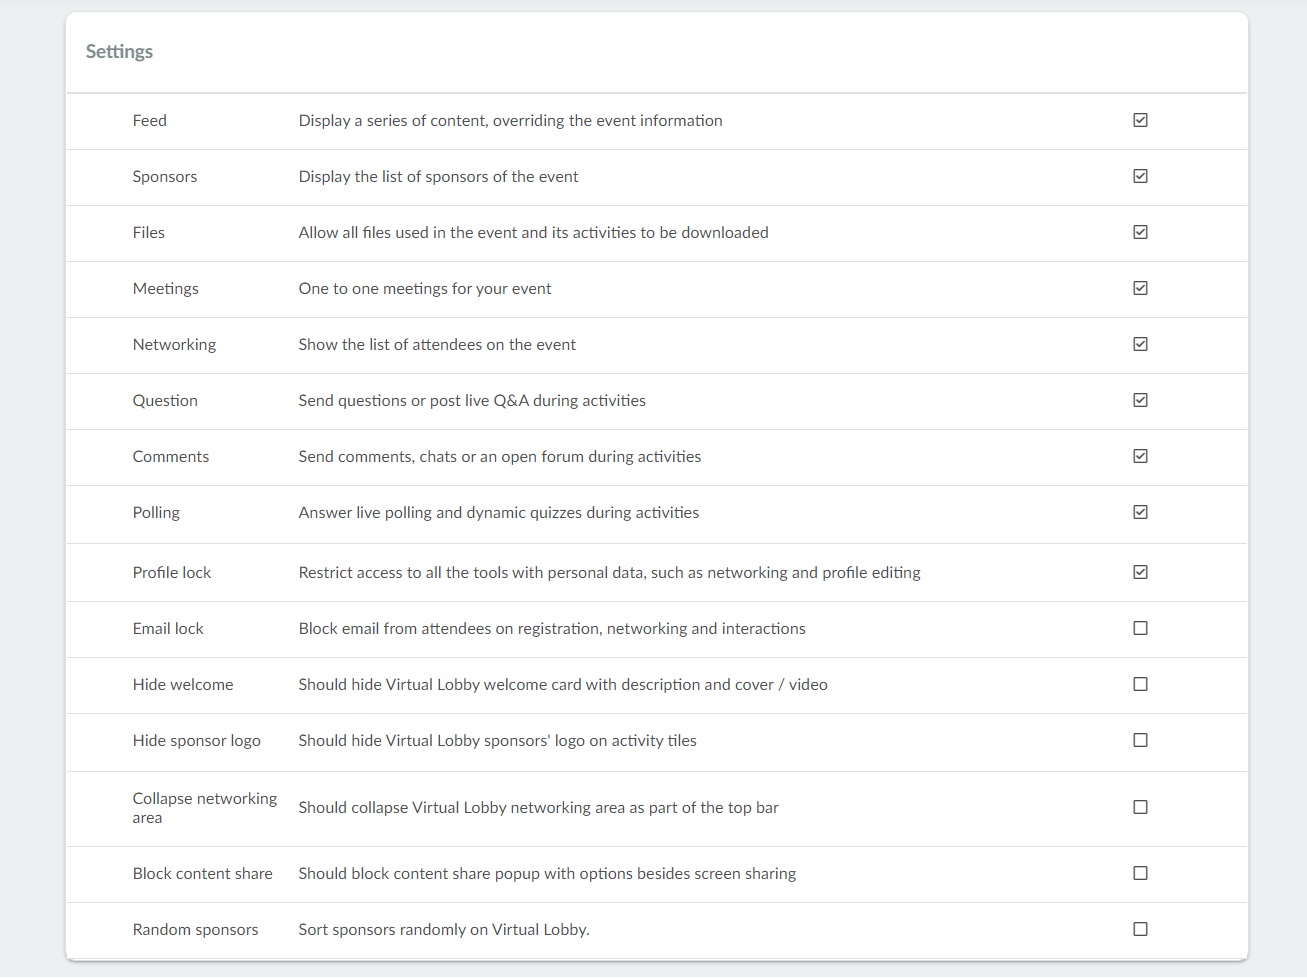
Task: Click the Polling label
Action: click(x=156, y=513)
